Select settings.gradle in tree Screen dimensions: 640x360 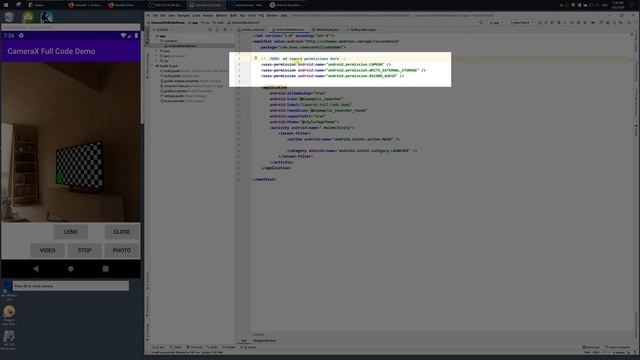pos(183,96)
